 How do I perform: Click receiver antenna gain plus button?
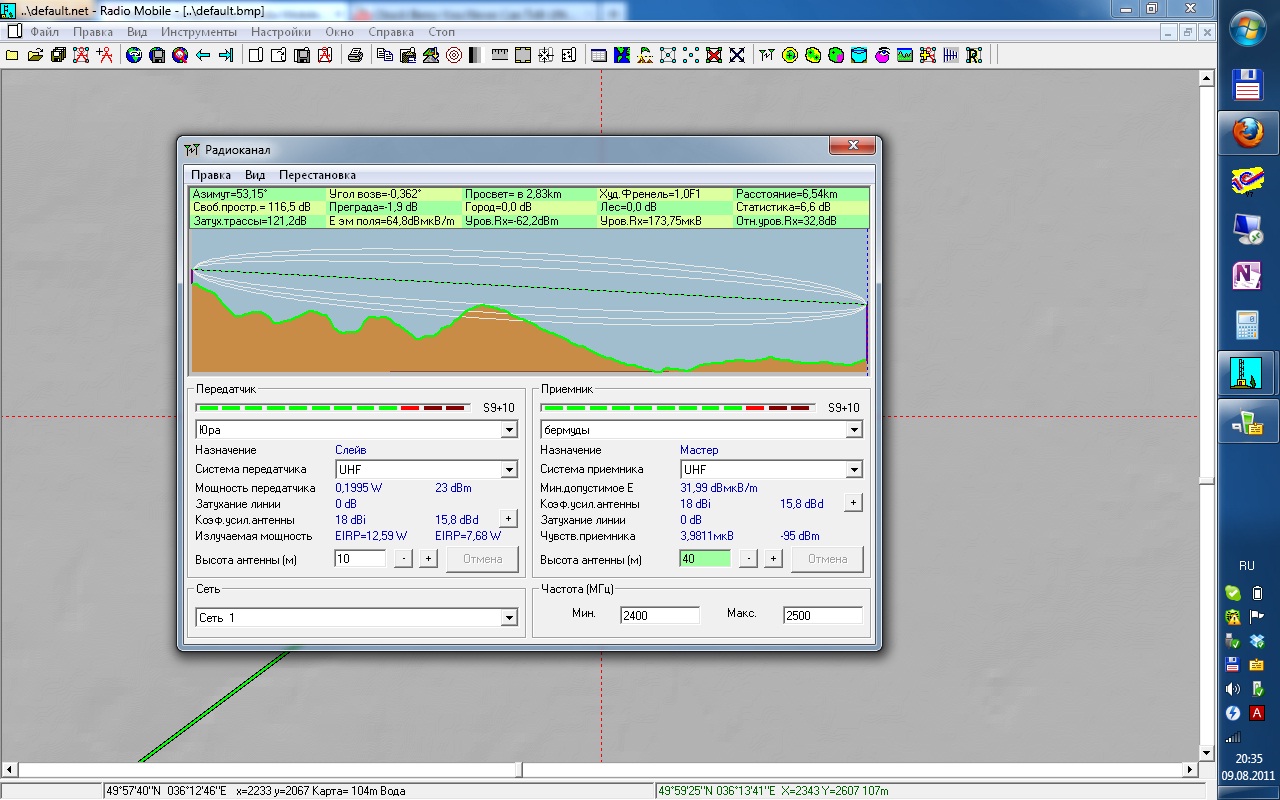tap(853, 503)
